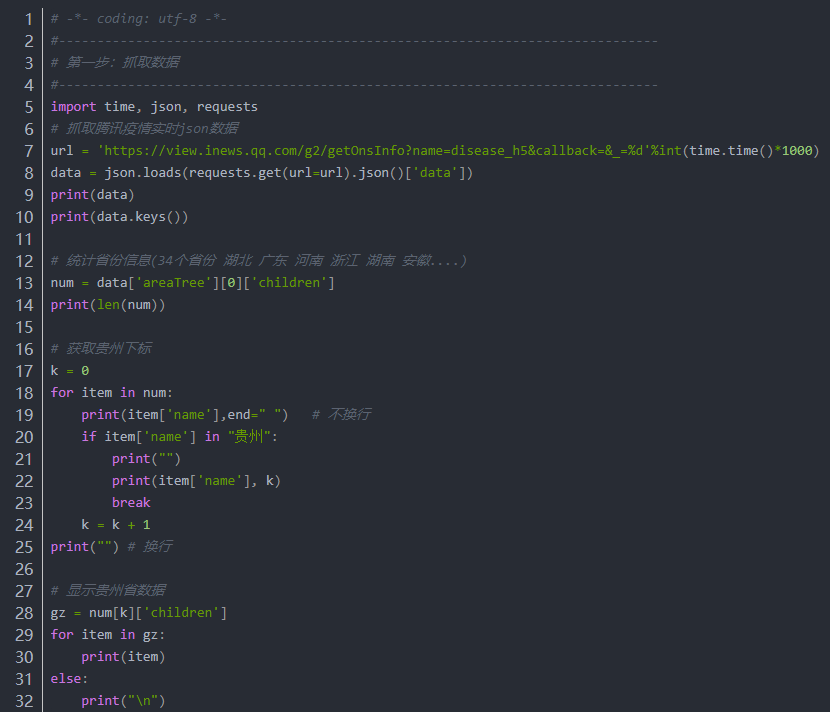Click 'gz = num[k]' assignment on line 28
830x712 pixels.
click(x=92, y=613)
